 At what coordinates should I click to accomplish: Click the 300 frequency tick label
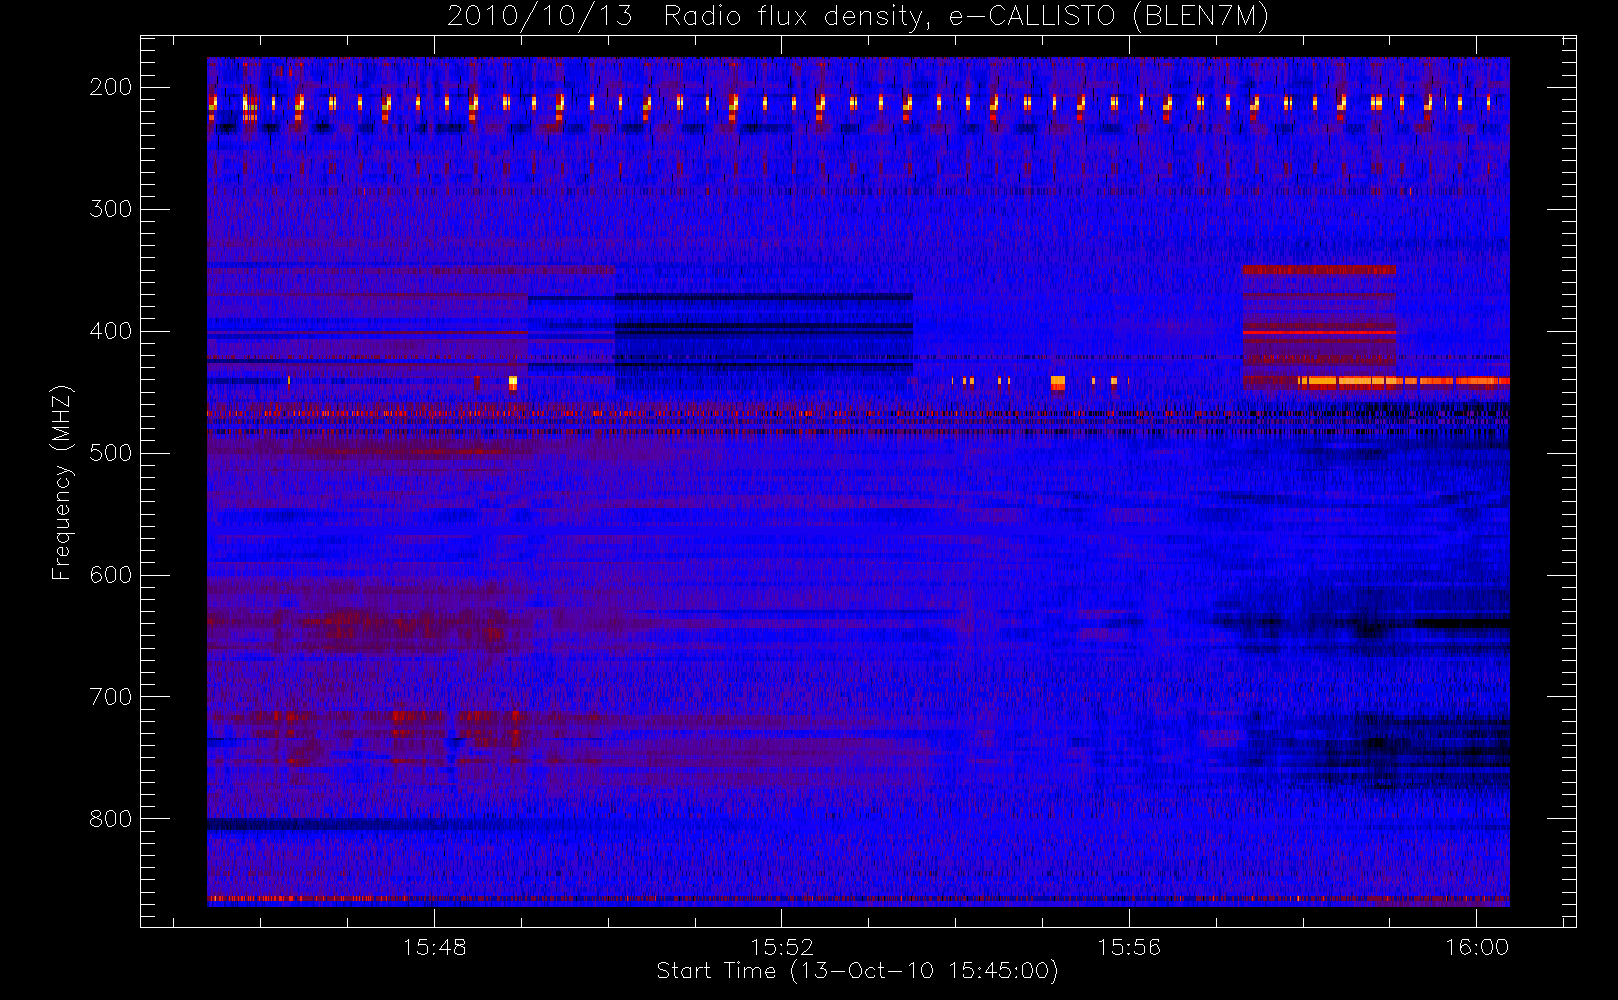point(111,209)
